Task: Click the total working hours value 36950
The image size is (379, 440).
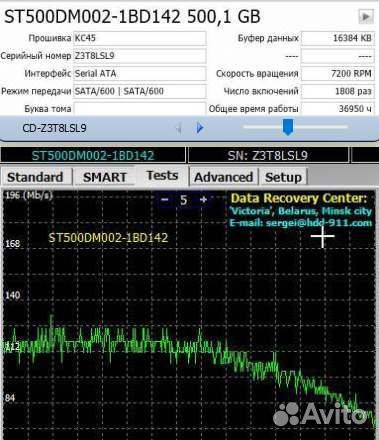Action: pos(338,109)
